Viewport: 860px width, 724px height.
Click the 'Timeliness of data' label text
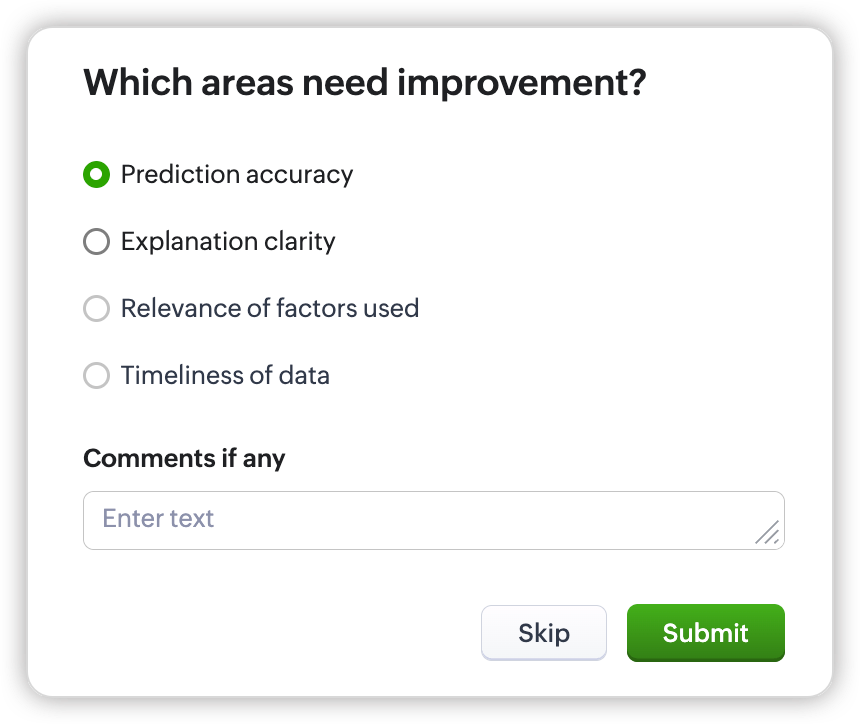pyautogui.click(x=225, y=376)
